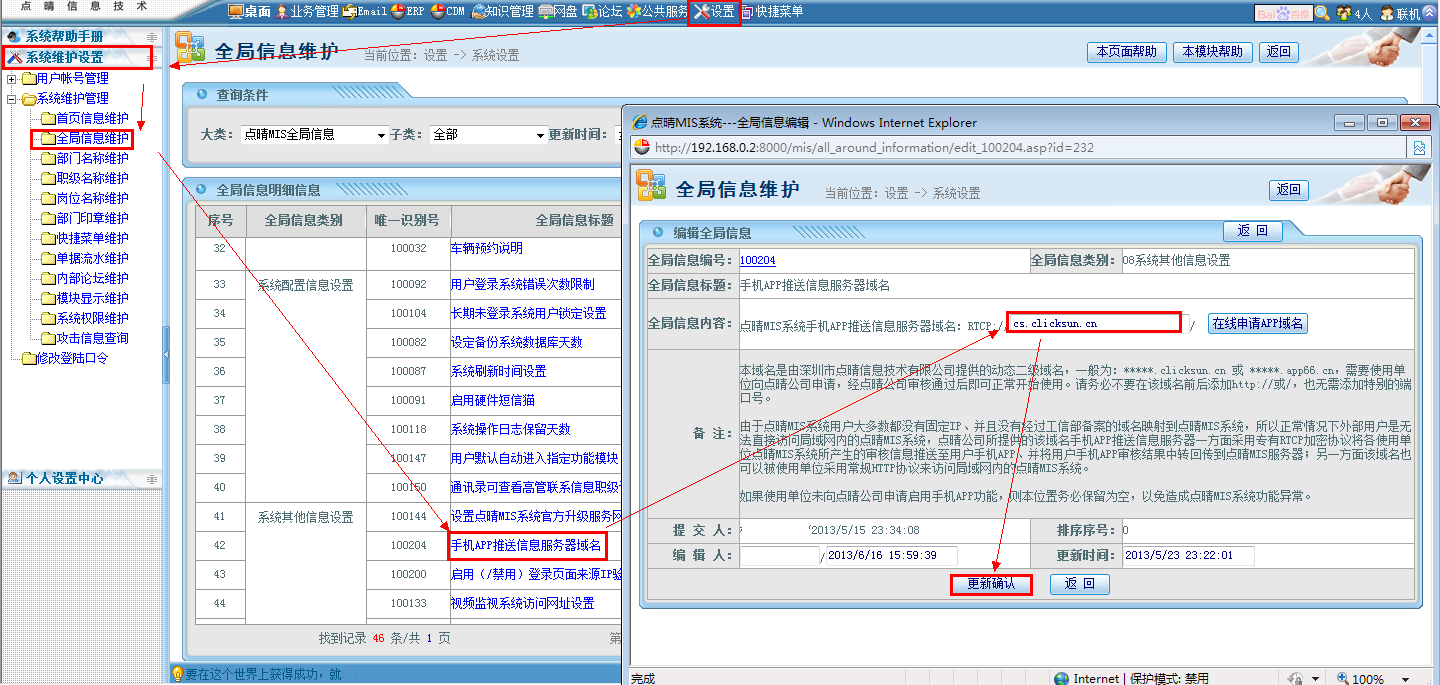Click the 网盘 network disk icon
1440x685 pixels.
coord(546,12)
